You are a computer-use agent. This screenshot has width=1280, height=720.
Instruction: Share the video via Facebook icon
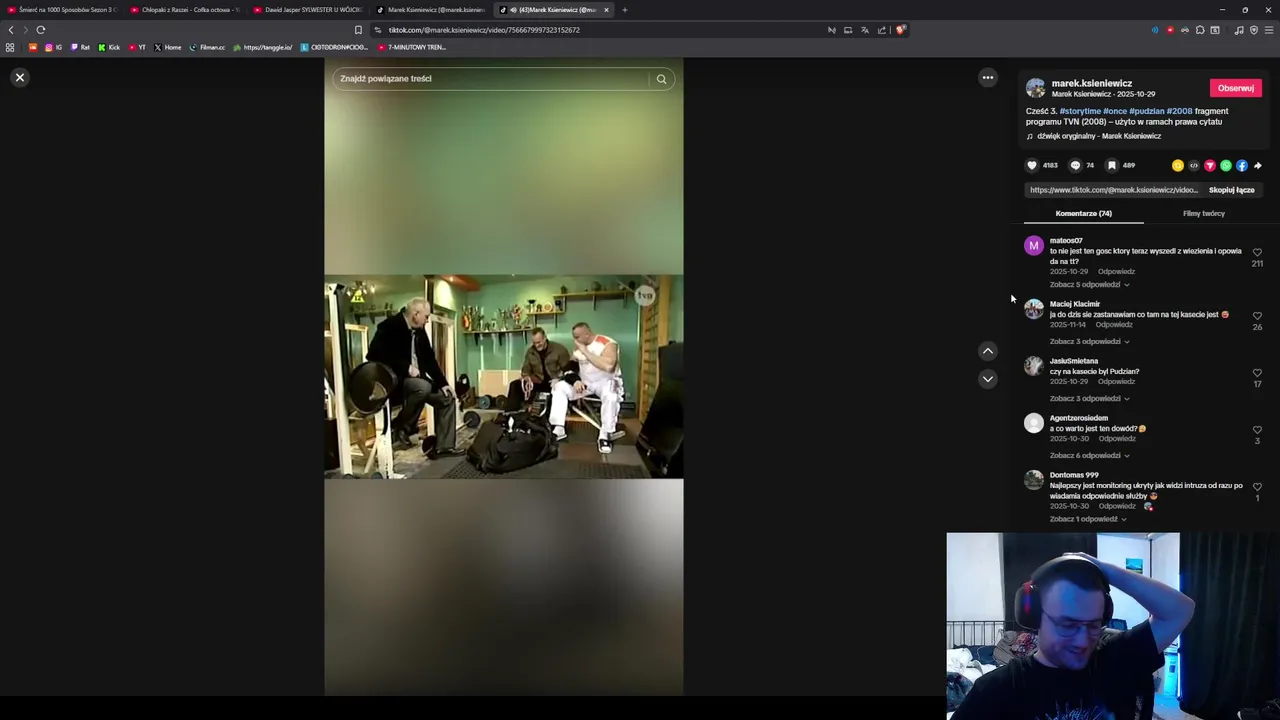(1242, 166)
